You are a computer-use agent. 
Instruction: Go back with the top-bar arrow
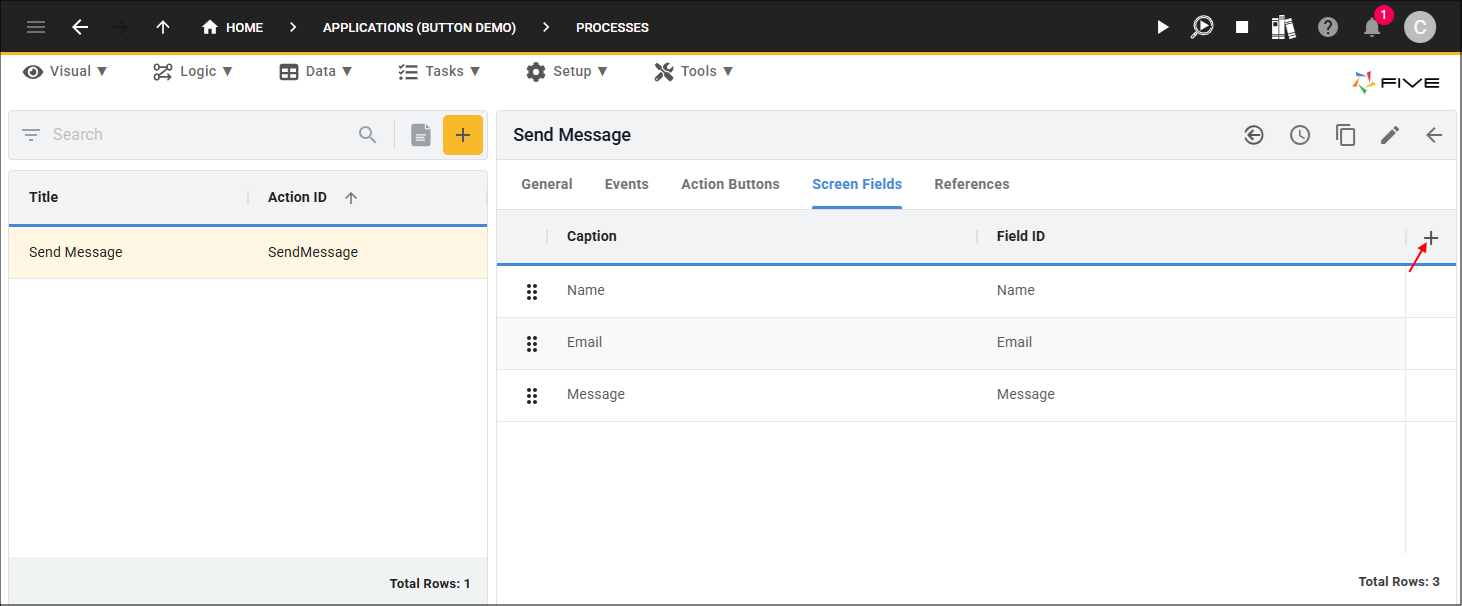point(80,27)
